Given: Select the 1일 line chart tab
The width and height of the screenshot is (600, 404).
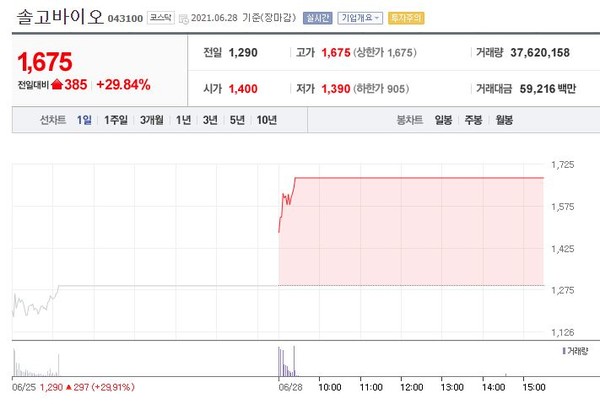Looking at the screenshot, I should [84, 120].
